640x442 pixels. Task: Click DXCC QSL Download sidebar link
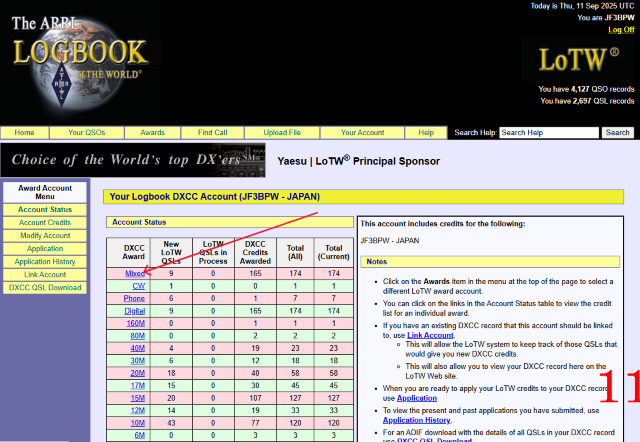(x=45, y=287)
